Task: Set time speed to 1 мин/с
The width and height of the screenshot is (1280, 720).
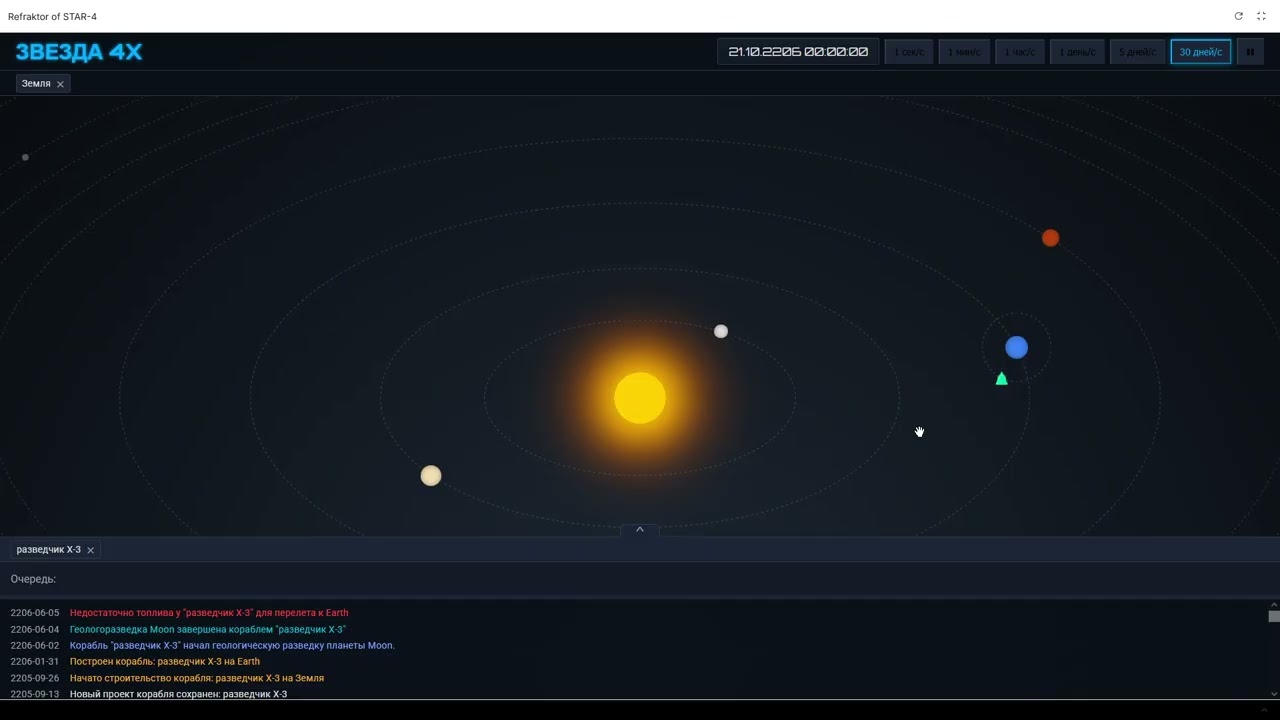Action: click(964, 52)
